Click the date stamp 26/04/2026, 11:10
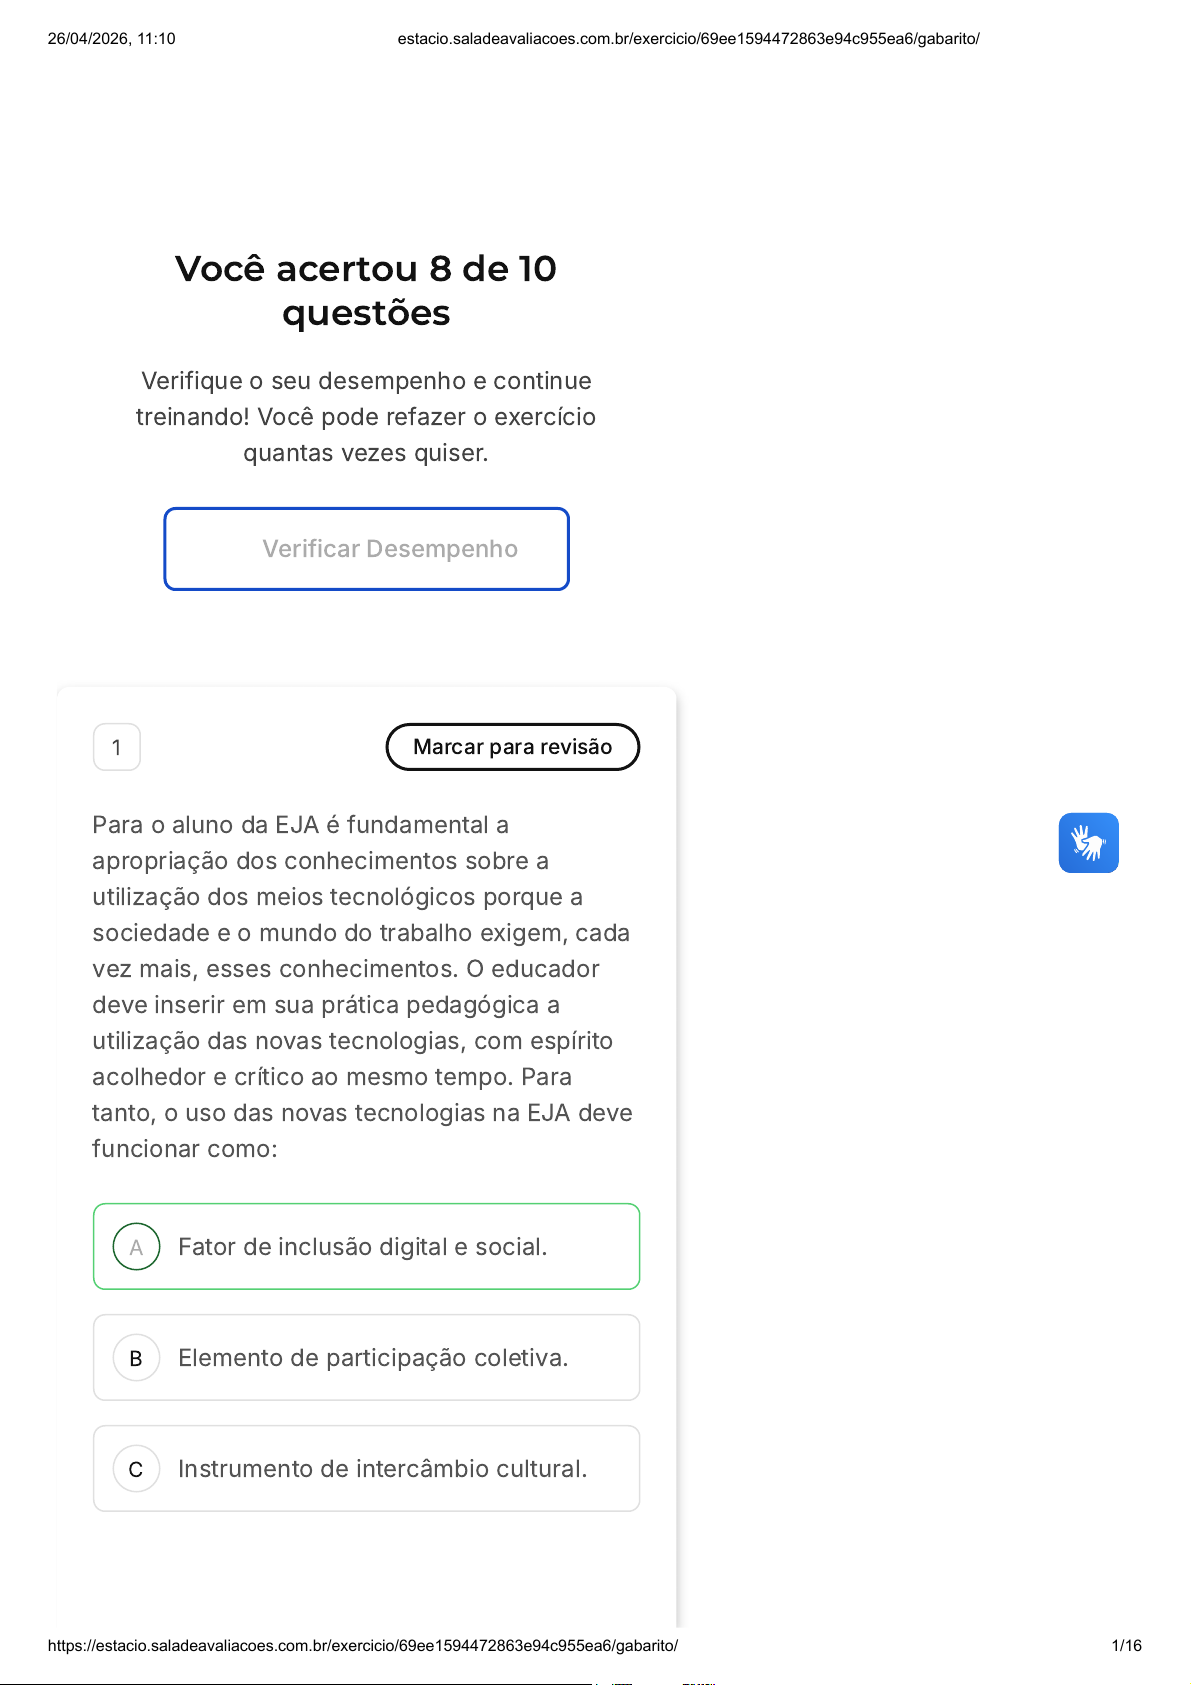The image size is (1191, 1685). click(x=111, y=39)
